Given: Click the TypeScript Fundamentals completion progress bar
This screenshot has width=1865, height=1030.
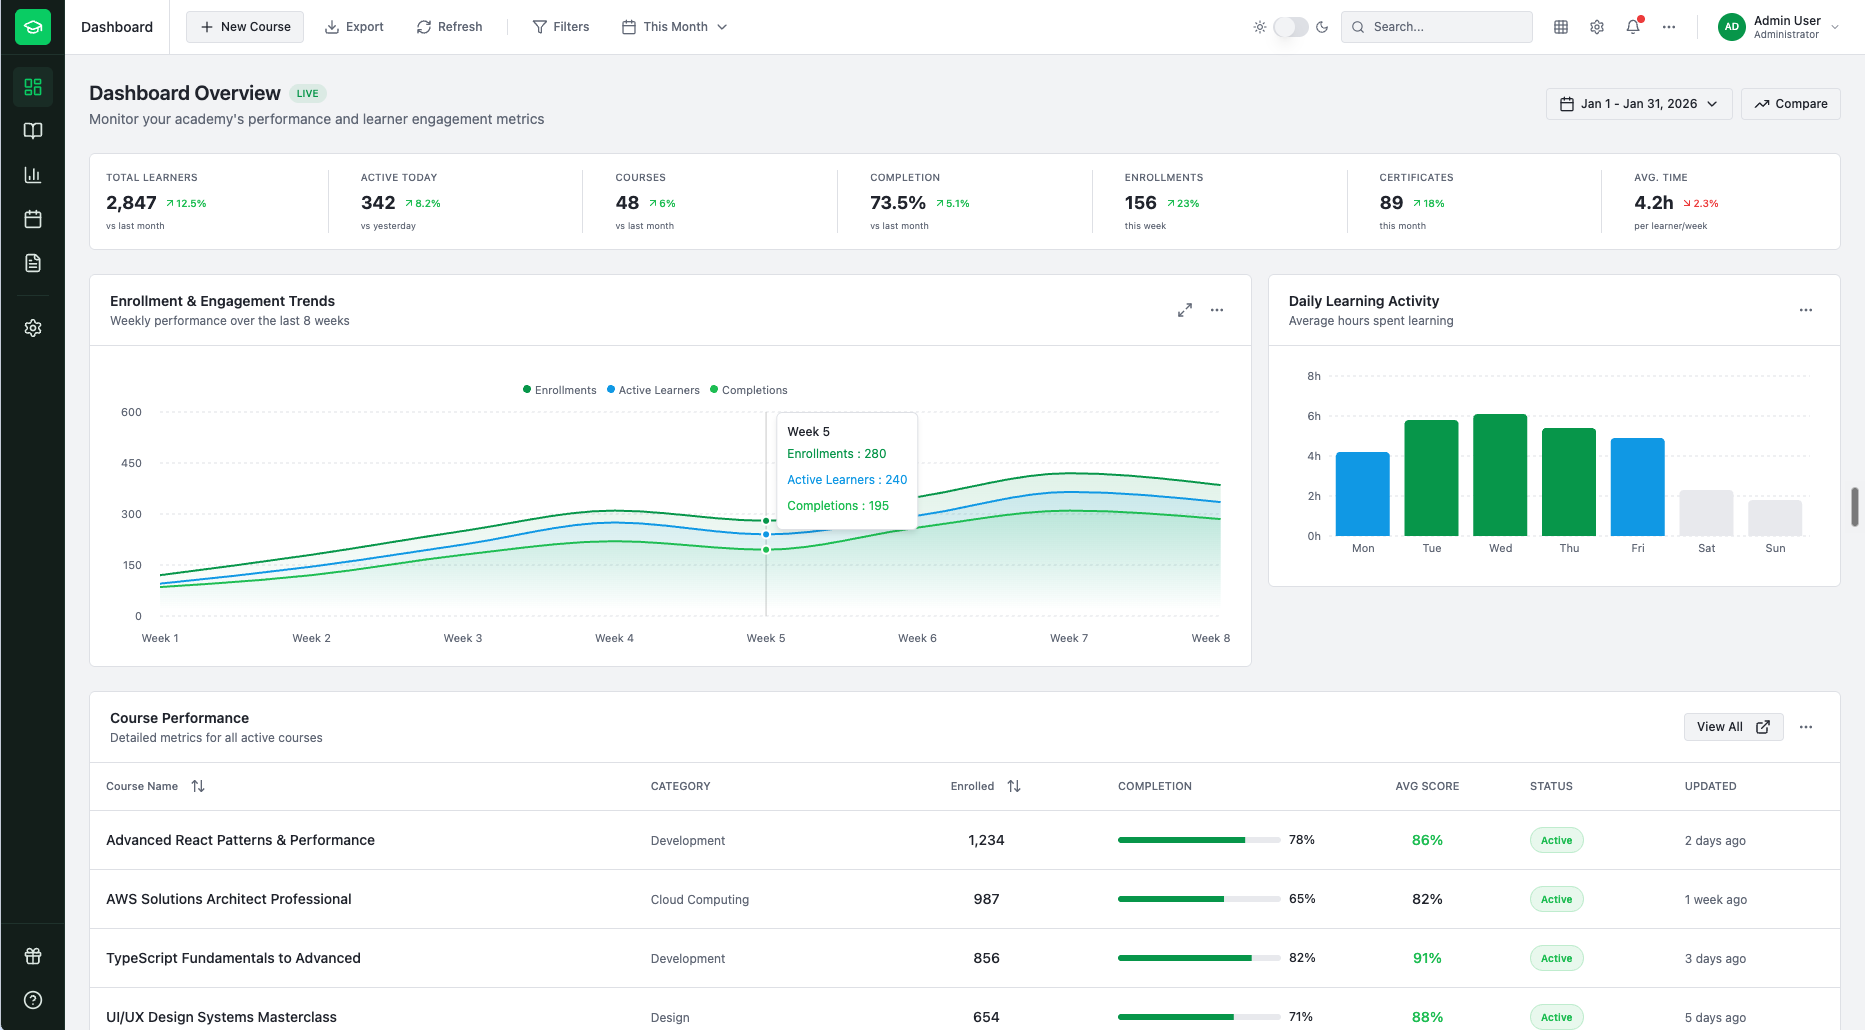Looking at the screenshot, I should pos(1199,958).
